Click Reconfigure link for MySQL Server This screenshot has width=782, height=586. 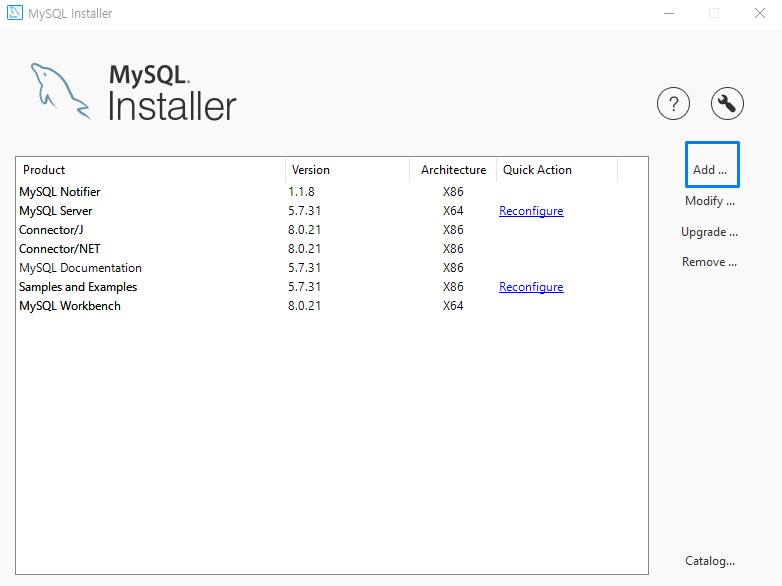click(x=531, y=211)
